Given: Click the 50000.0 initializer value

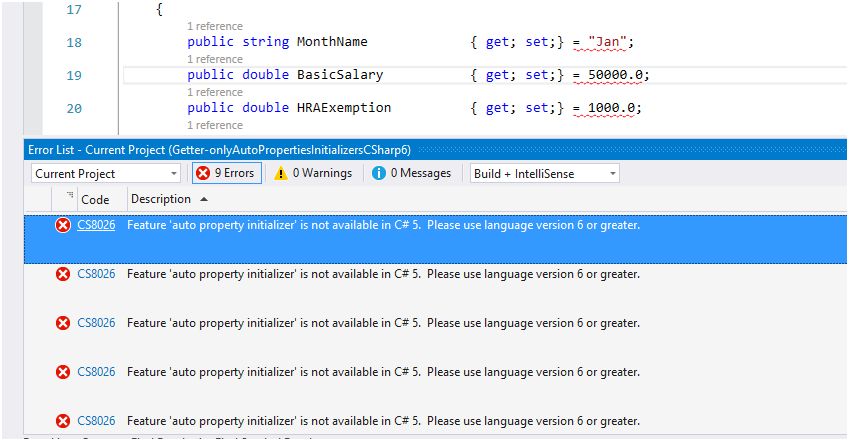Looking at the screenshot, I should [615, 75].
